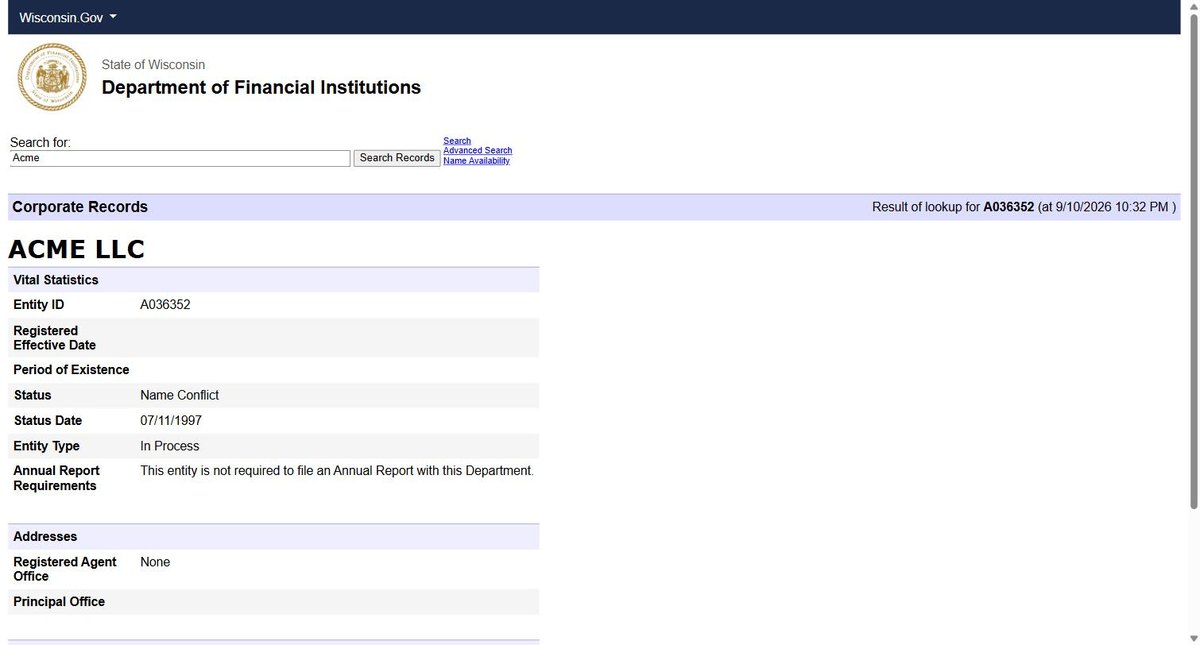This screenshot has height=645, width=1200.
Task: Click the Vital Statistics section header
Action: pos(274,280)
